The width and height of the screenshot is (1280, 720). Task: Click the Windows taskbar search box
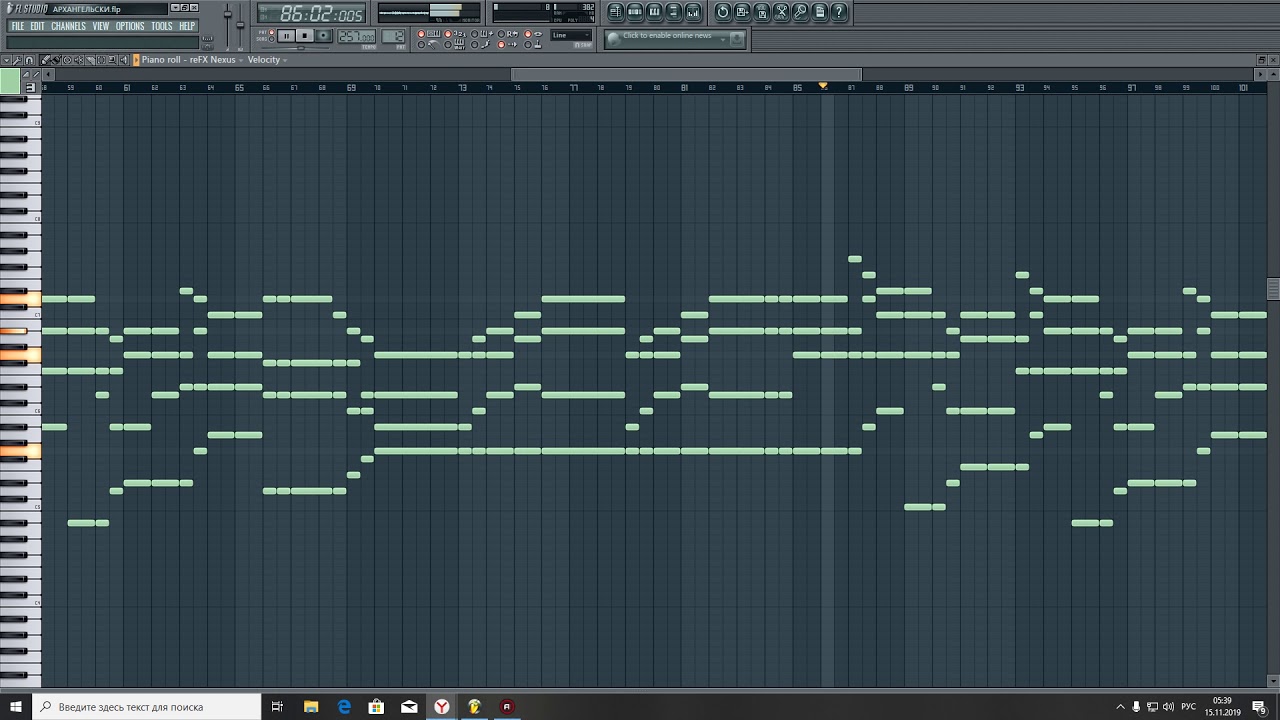pyautogui.click(x=147, y=706)
